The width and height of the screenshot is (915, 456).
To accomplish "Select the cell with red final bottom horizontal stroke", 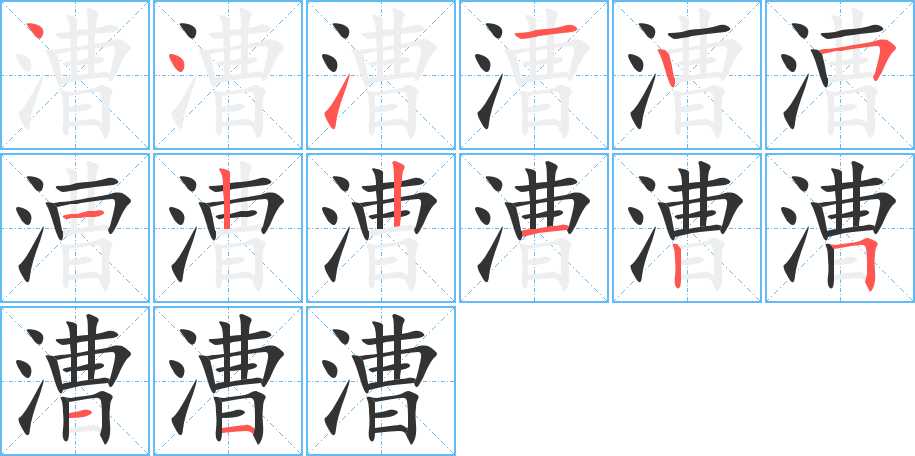I will click(228, 381).
